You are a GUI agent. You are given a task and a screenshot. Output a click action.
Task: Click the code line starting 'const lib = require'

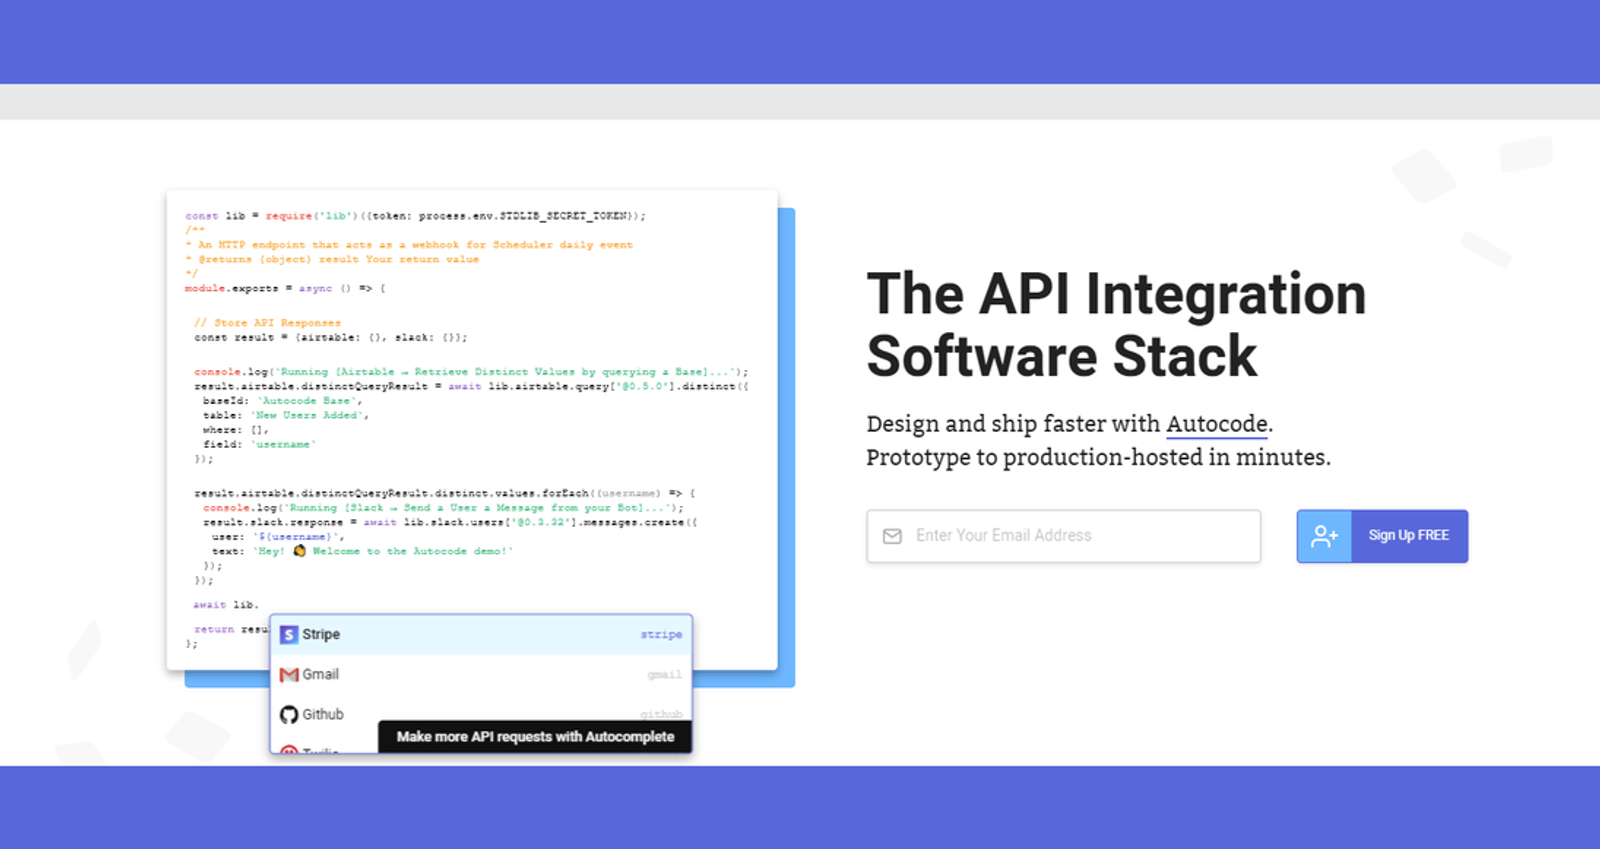[x=415, y=216]
